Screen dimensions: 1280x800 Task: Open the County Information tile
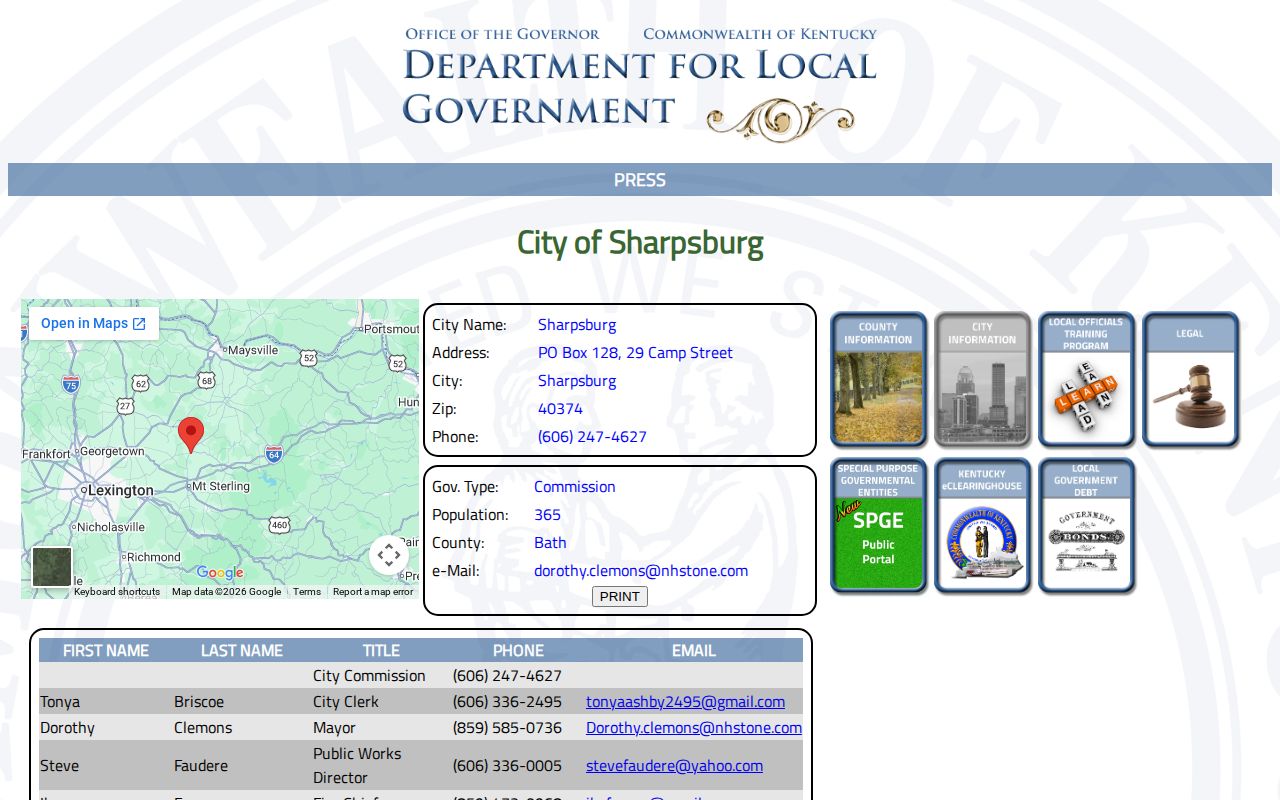pos(878,379)
